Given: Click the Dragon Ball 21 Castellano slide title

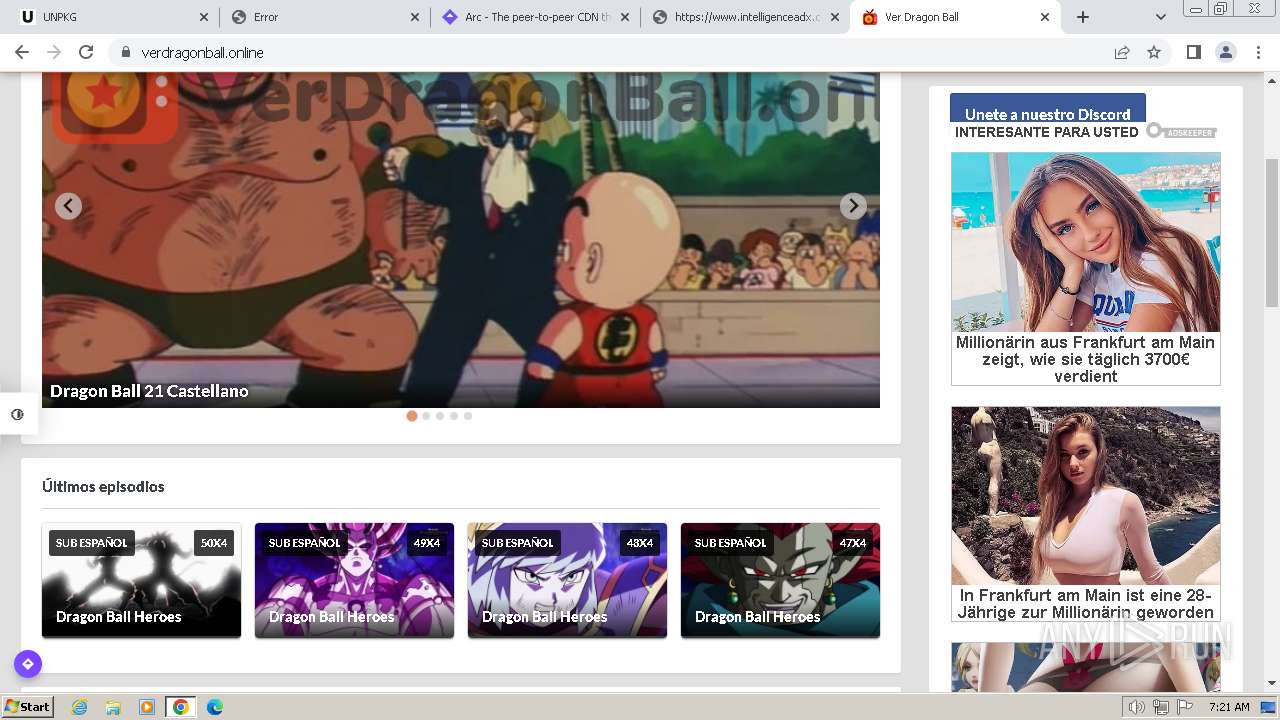Looking at the screenshot, I should [149, 391].
